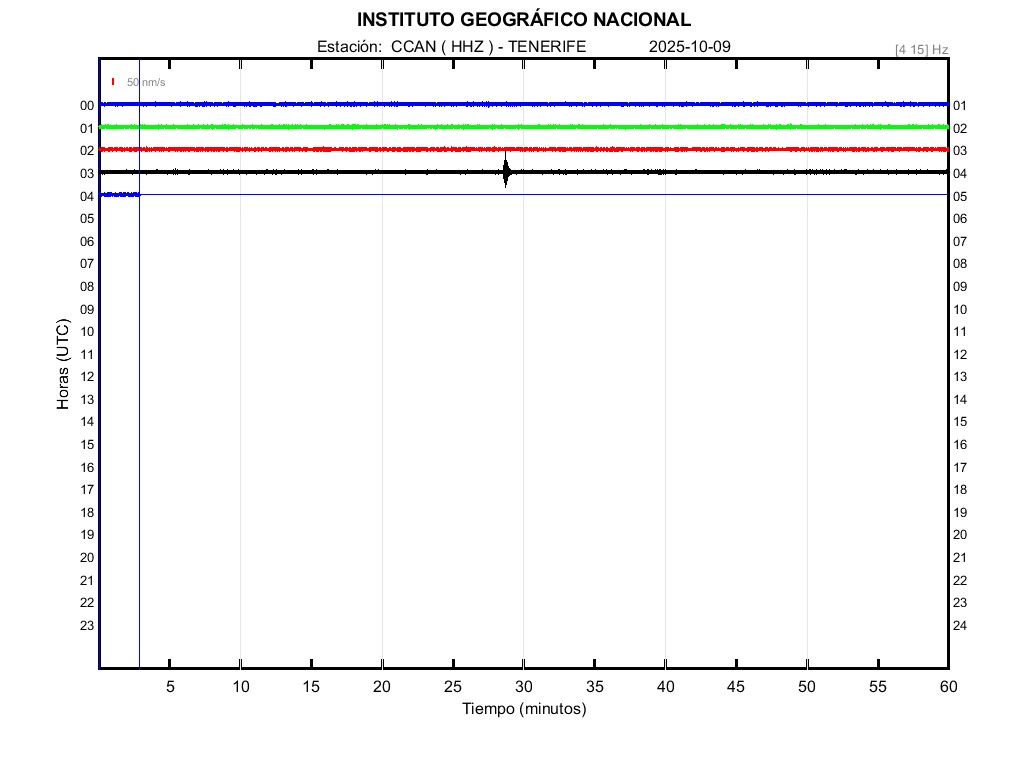1024x768 pixels.
Task: Click the short blue 04-hour trace segment
Action: click(x=120, y=194)
